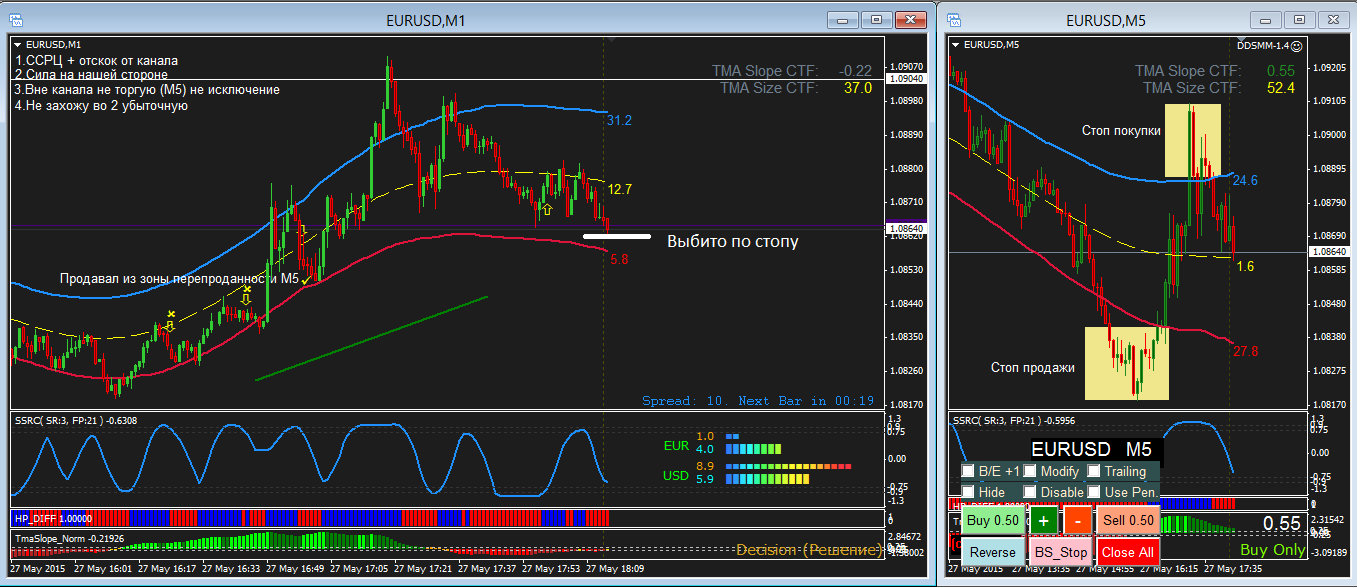Click the yellow 1.6 label in M5

1245,266
